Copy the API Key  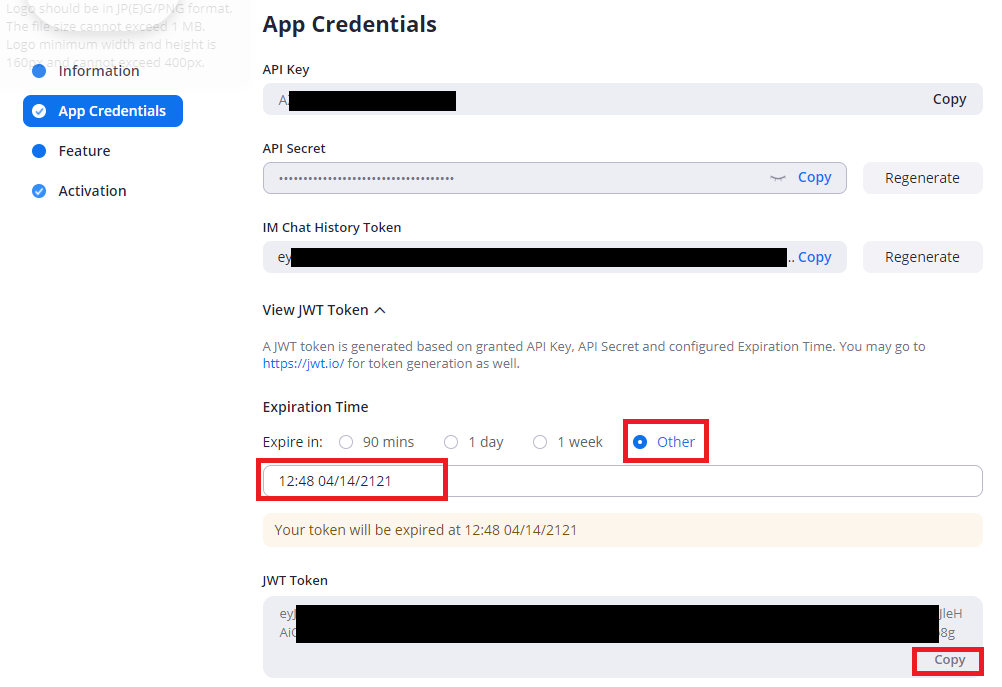[949, 99]
